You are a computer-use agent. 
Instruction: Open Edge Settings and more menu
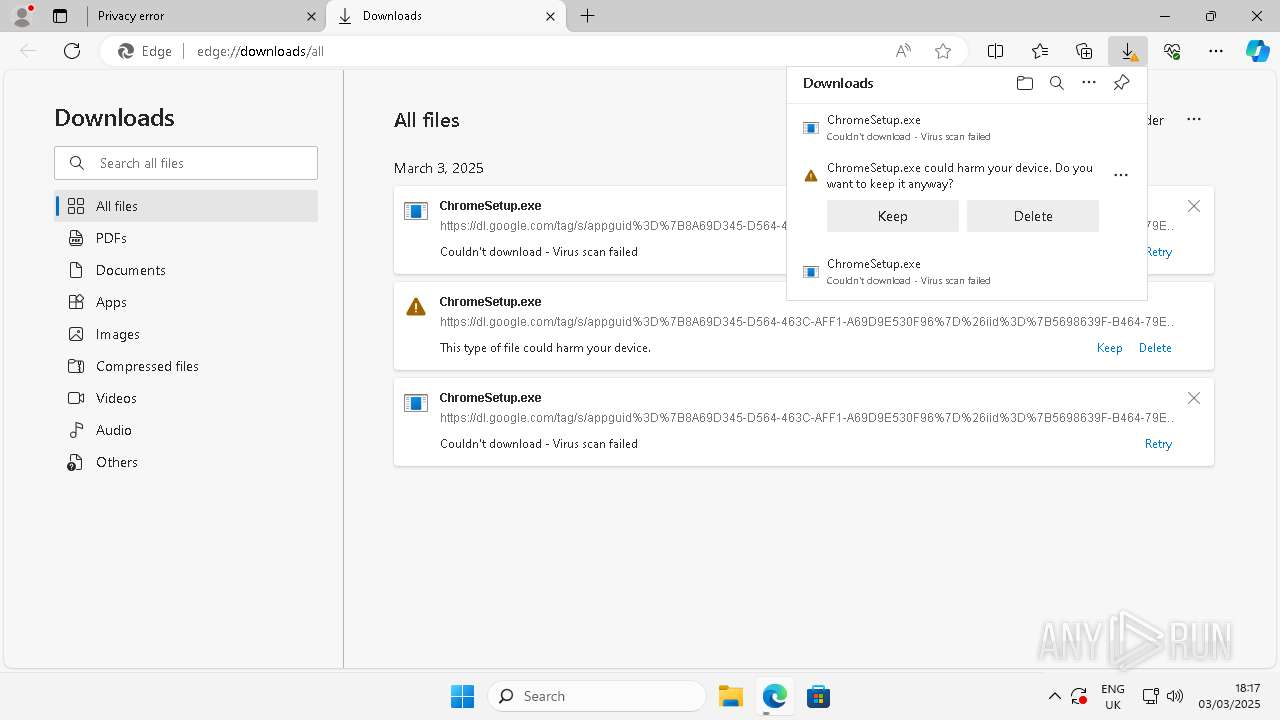click(1216, 51)
